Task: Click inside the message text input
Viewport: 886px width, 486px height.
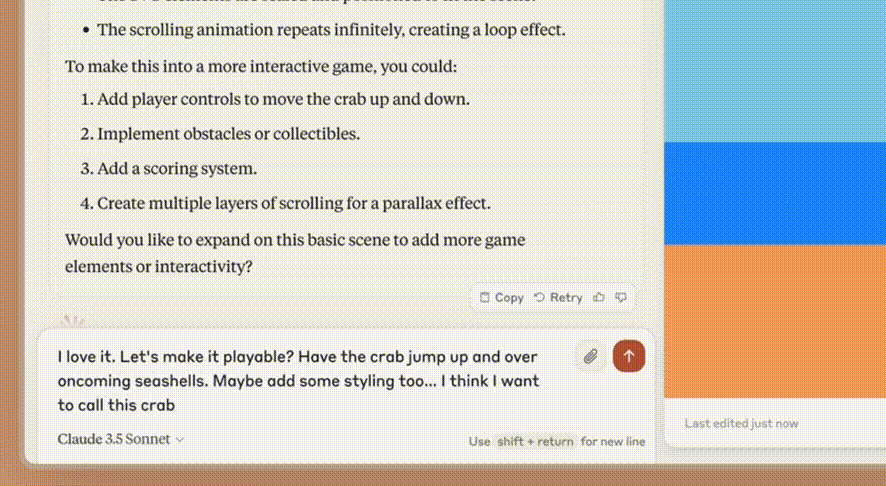Action: pyautogui.click(x=299, y=381)
